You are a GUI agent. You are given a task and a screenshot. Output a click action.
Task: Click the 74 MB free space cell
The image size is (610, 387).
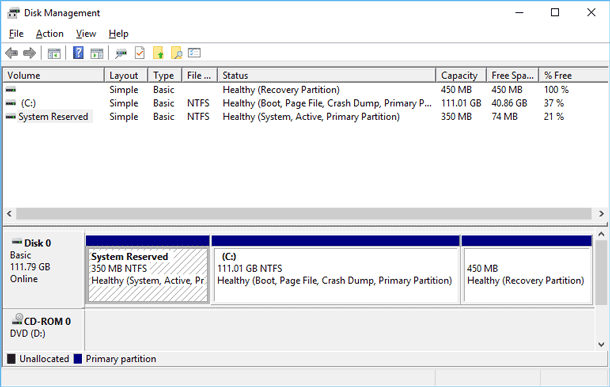[505, 117]
